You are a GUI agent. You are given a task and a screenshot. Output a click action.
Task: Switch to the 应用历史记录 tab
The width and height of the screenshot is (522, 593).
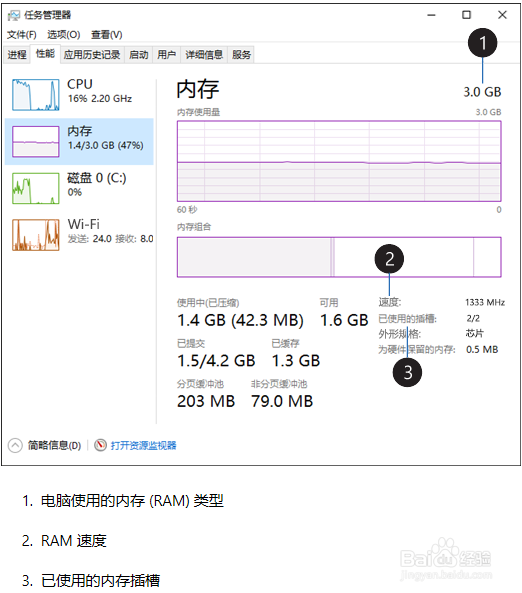tap(92, 55)
